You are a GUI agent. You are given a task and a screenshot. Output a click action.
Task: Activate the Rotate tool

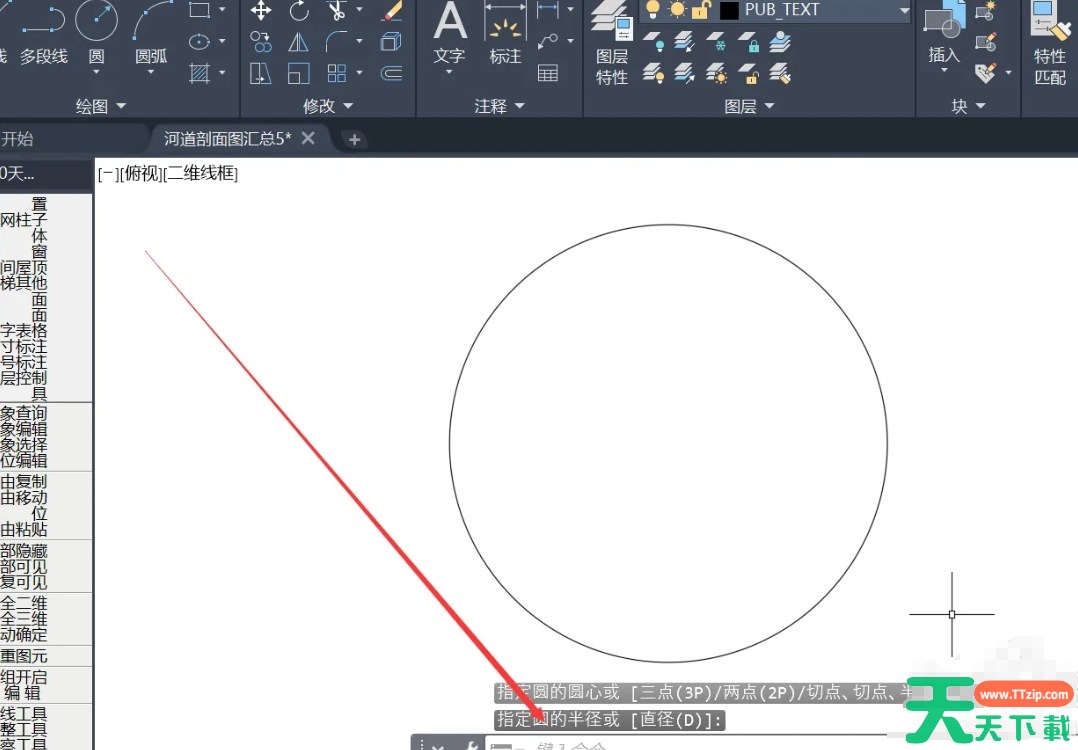tap(299, 10)
